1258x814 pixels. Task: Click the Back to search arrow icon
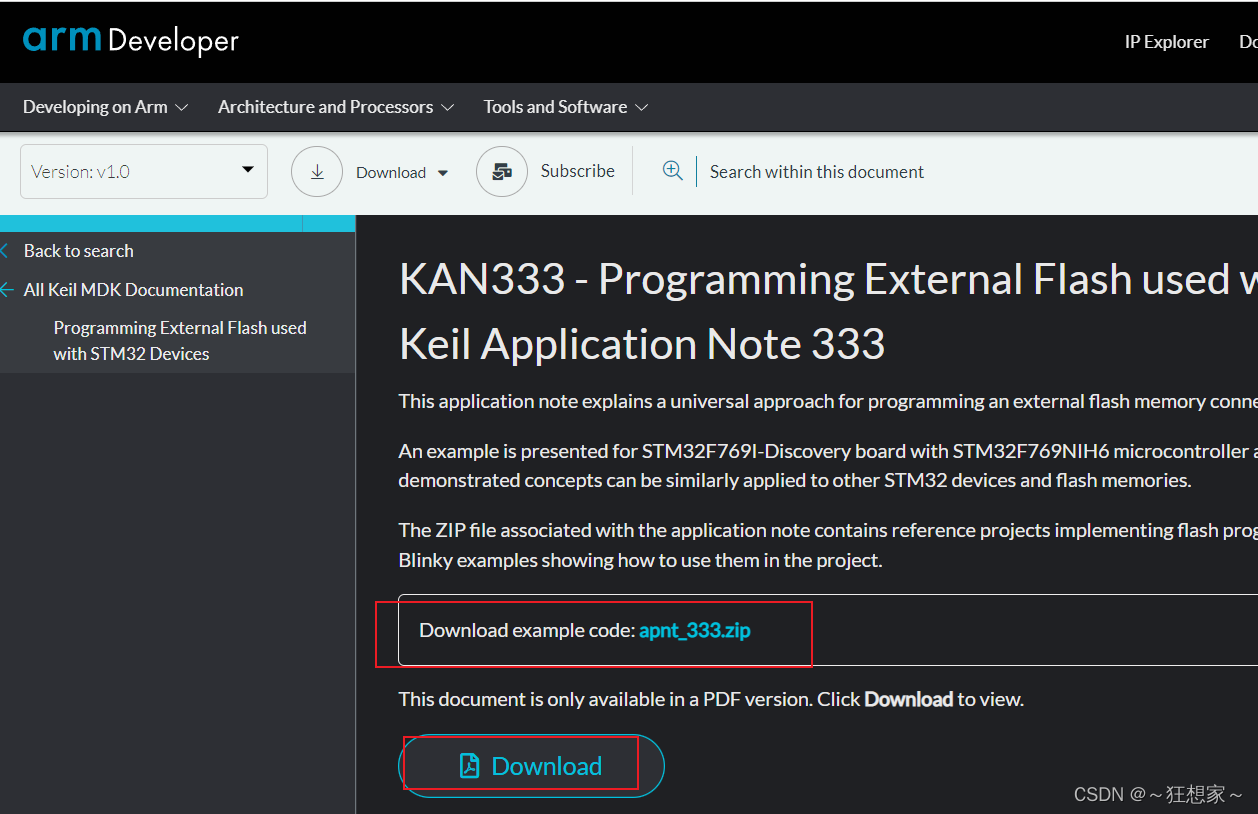5,251
